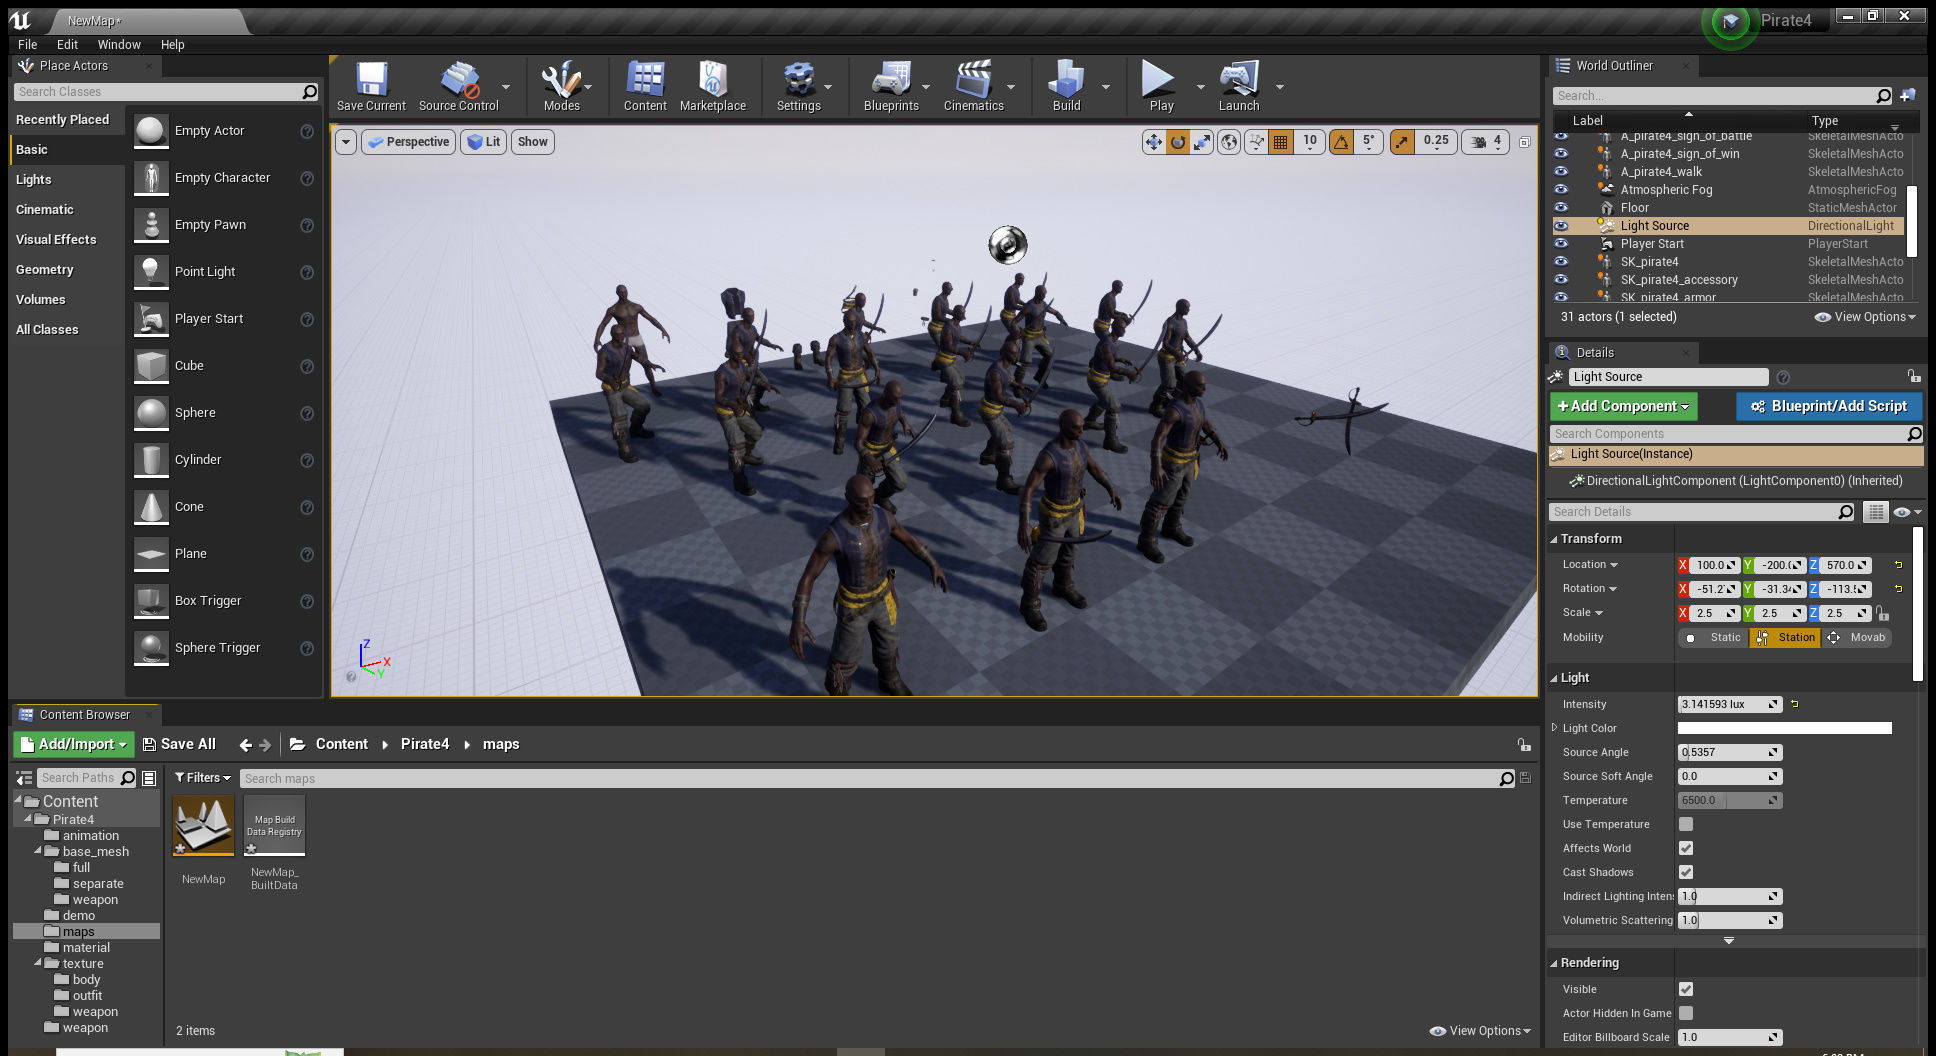Image resolution: width=1936 pixels, height=1056 pixels.
Task: Open the Filters dropdown
Action: point(202,778)
